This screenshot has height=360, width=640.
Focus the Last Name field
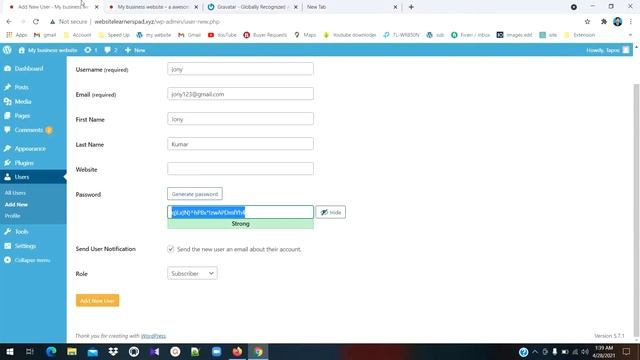coord(240,144)
